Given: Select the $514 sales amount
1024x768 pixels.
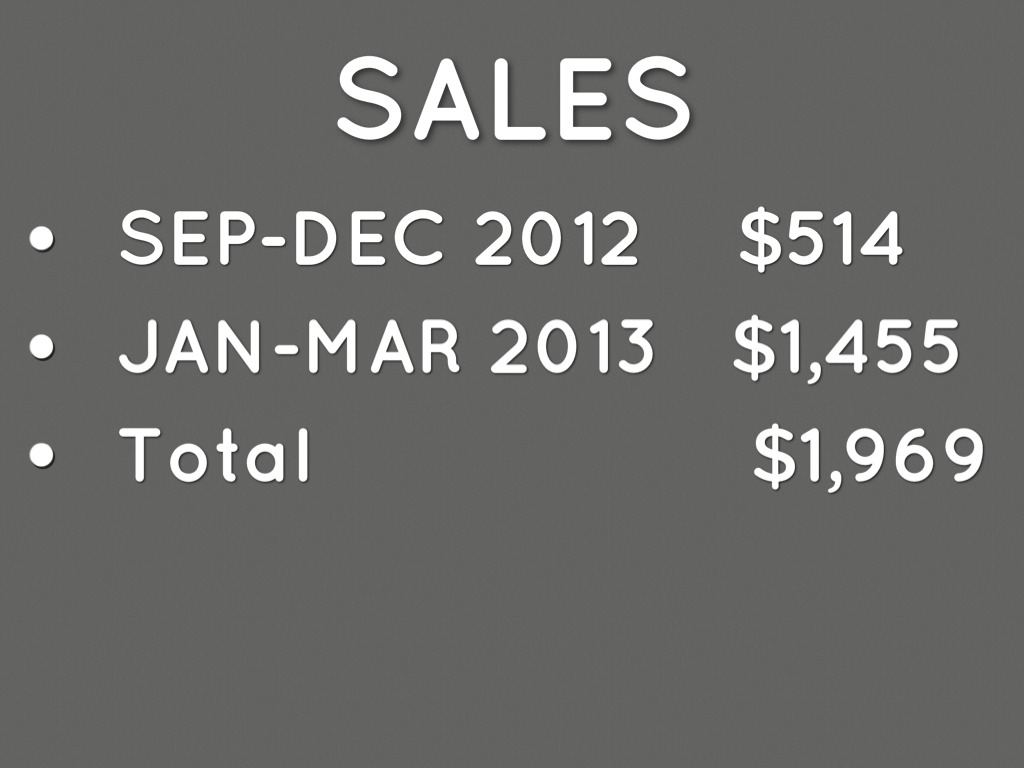Looking at the screenshot, I should tap(821, 241).
